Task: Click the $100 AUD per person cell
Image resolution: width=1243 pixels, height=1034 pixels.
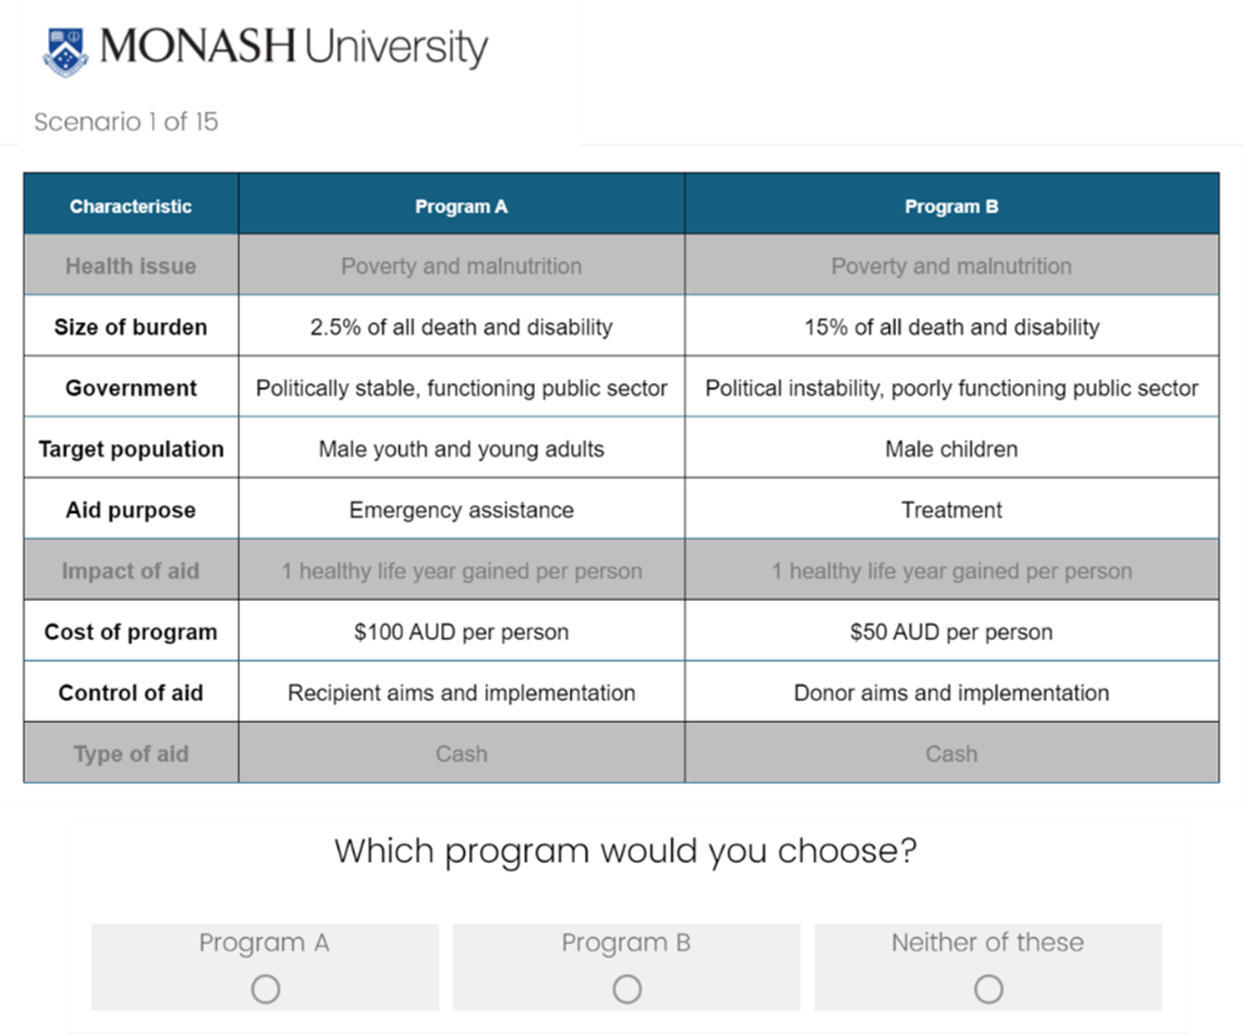Action: click(461, 632)
